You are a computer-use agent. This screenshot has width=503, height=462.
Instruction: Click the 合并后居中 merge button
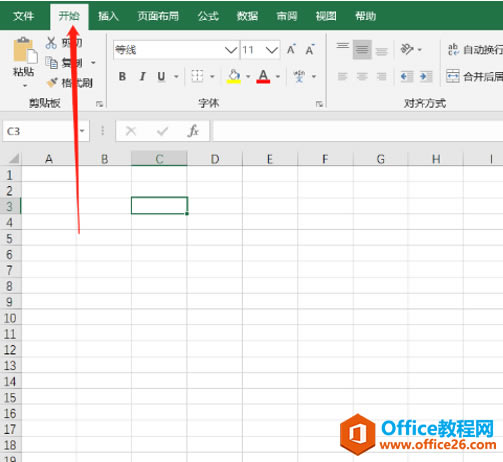click(474, 77)
